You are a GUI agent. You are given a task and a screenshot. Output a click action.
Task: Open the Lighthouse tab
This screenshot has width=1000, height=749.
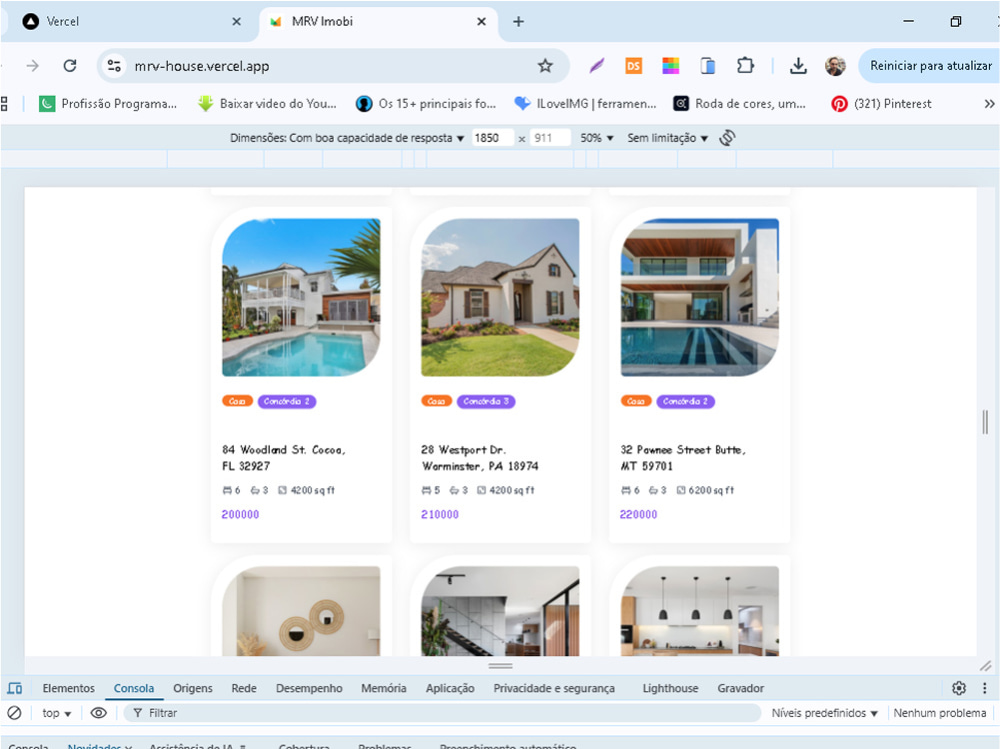pyautogui.click(x=670, y=688)
